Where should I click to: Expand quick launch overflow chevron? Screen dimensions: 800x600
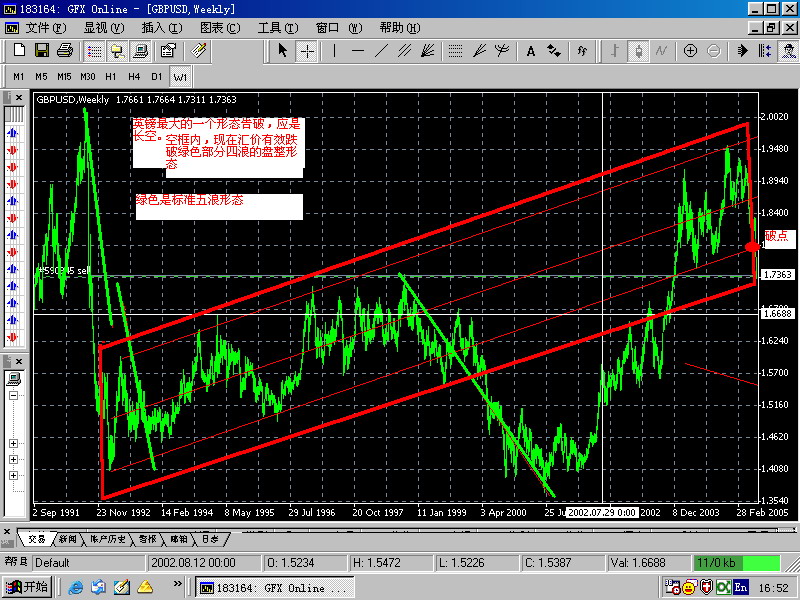177,584
